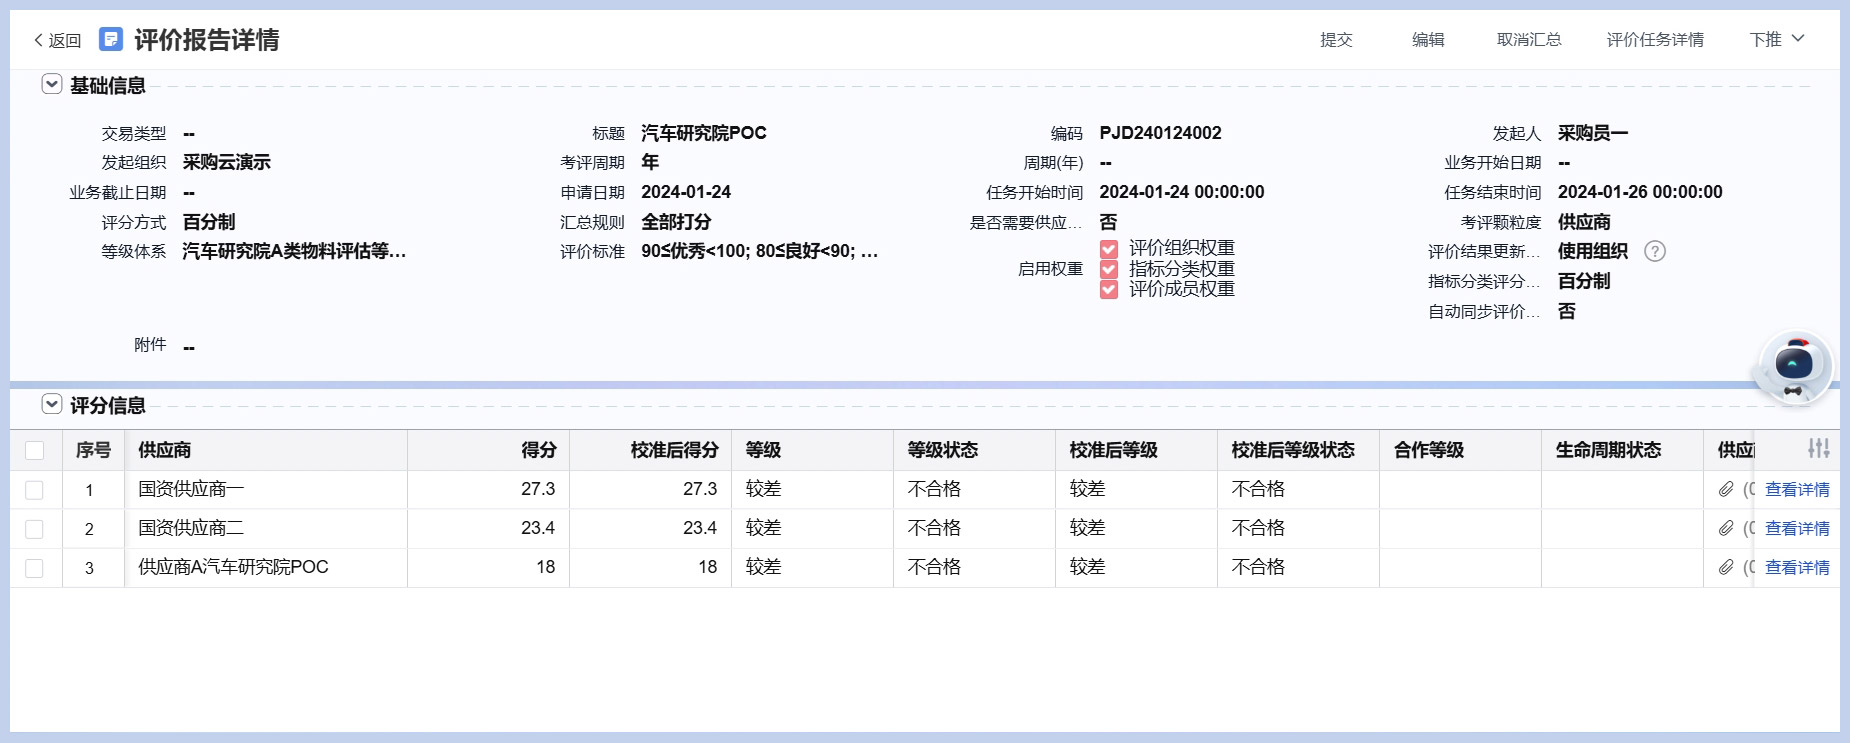1850x743 pixels.
Task: Click the blue report document icon
Action: 111,39
